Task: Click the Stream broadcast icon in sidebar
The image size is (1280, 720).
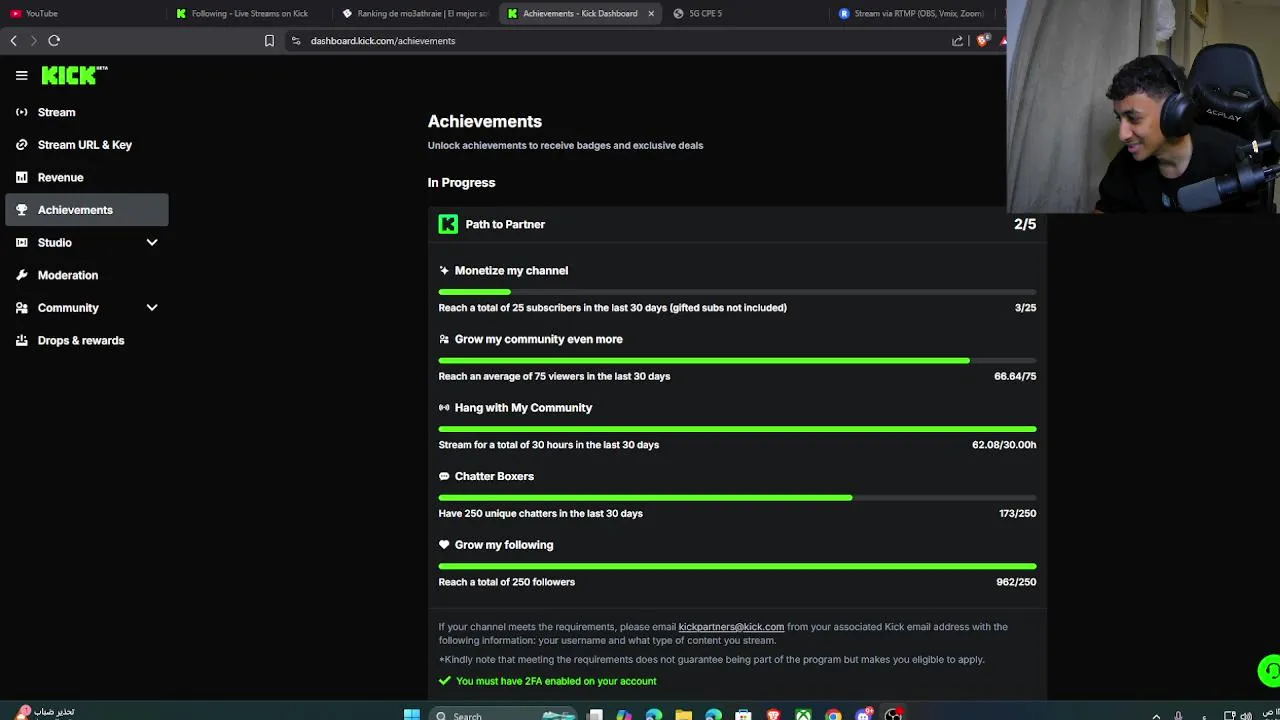Action: click(x=21, y=112)
